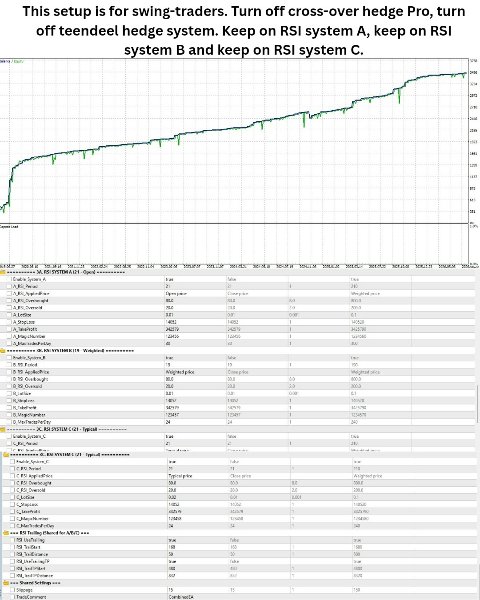This screenshot has width=480, height=600.
Task: Edit the A_StopLoss value cell
Action: coord(195,322)
